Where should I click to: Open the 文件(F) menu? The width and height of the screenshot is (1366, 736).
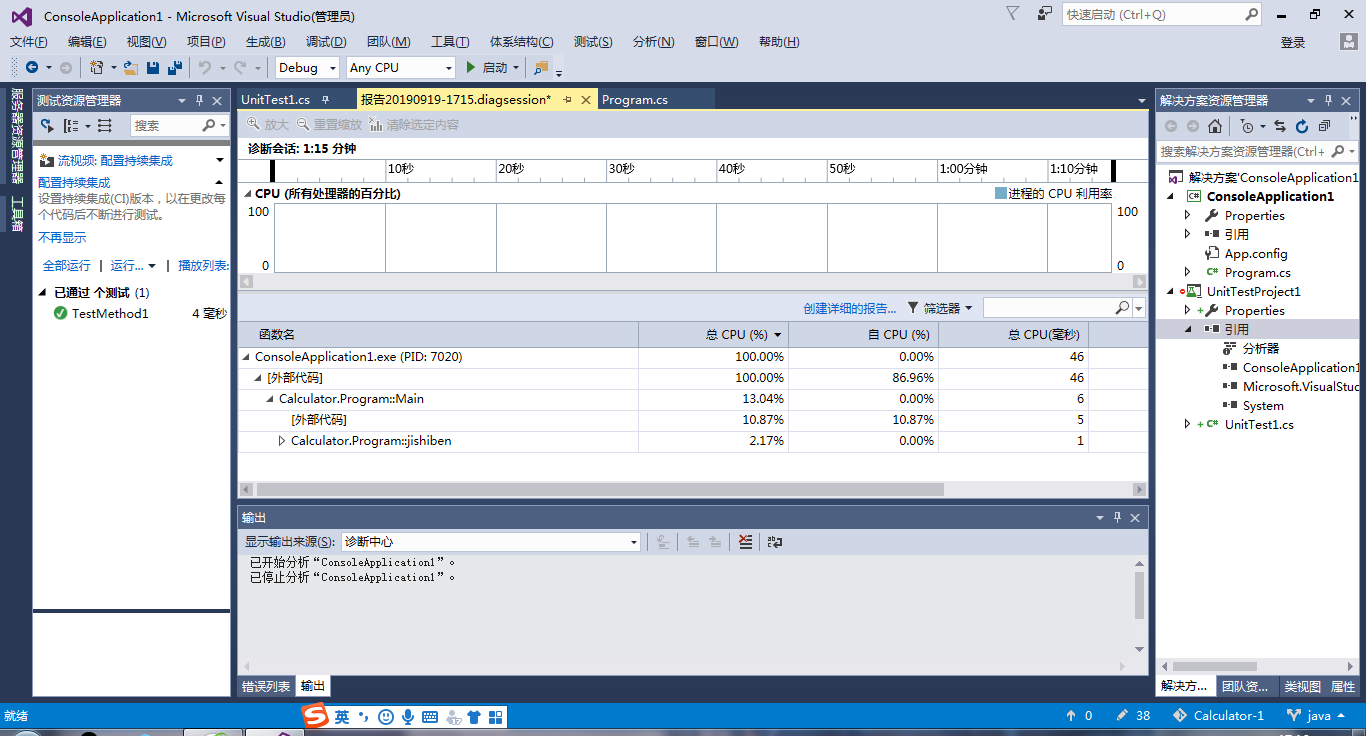click(x=29, y=42)
